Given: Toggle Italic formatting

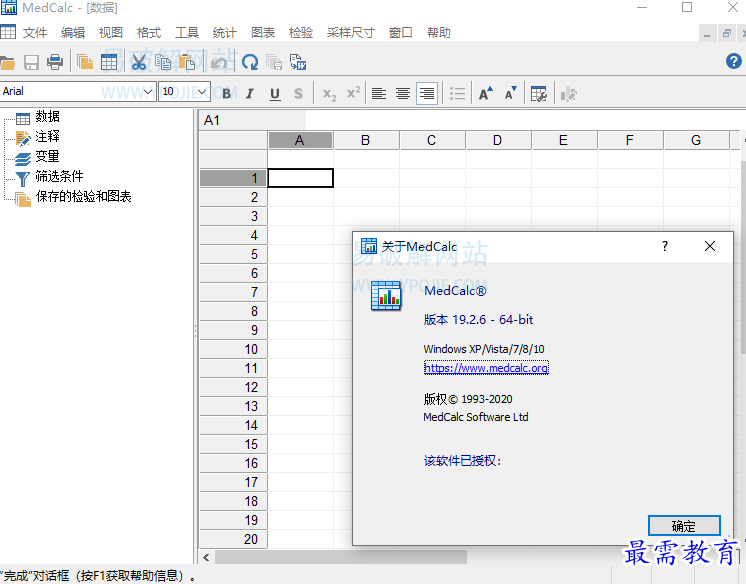Looking at the screenshot, I should 250,94.
